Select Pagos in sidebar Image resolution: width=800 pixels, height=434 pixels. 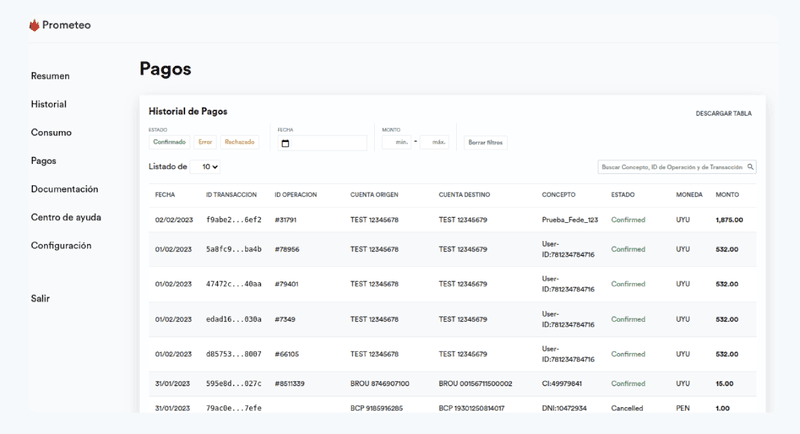pyautogui.click(x=43, y=161)
